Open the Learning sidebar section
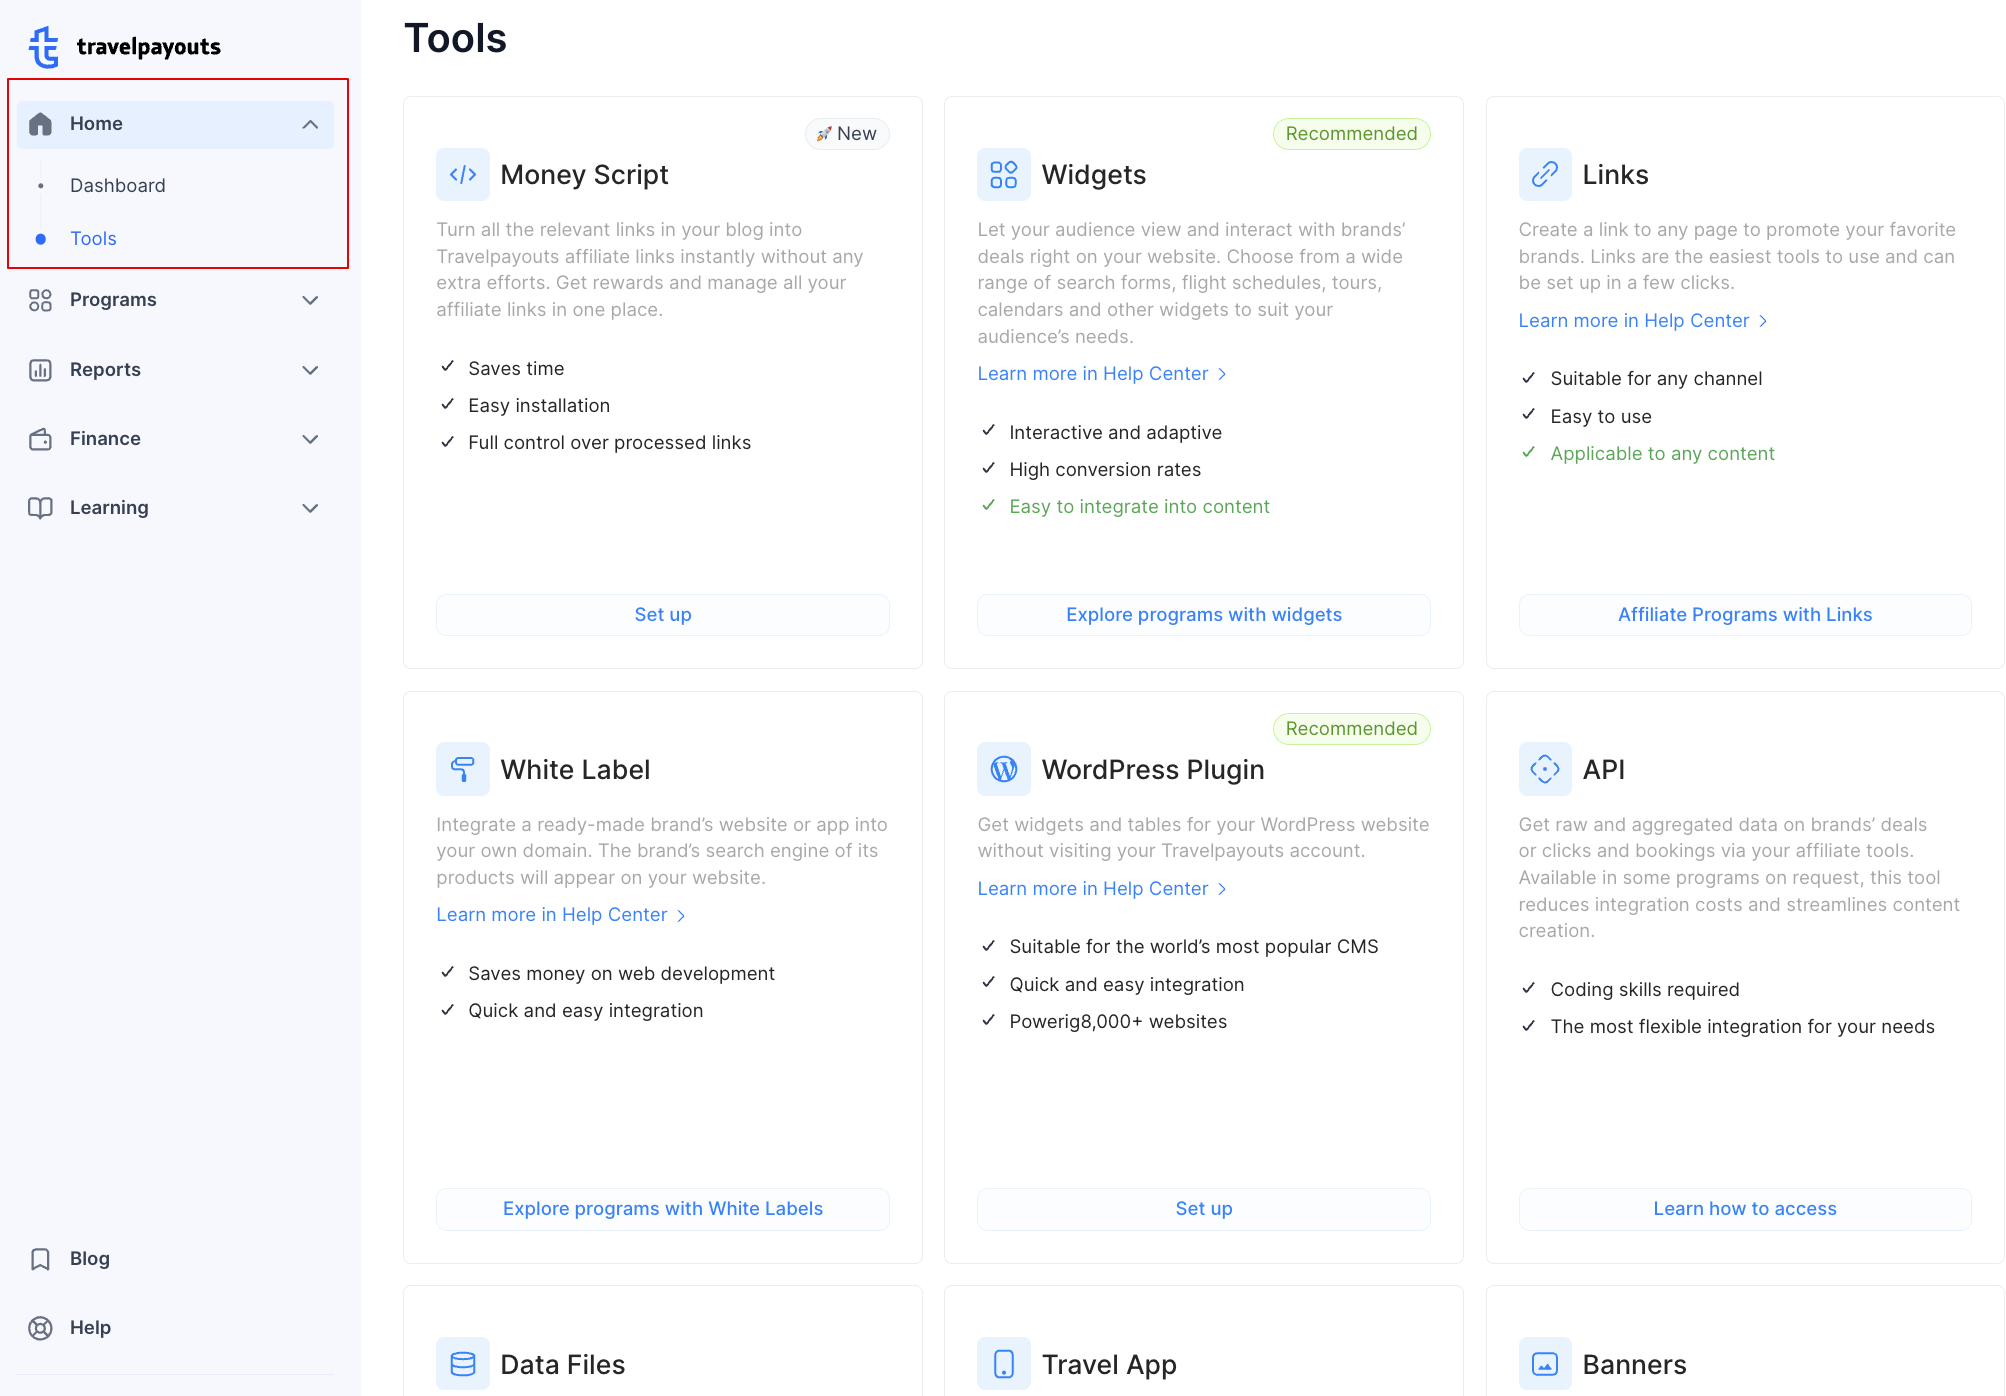This screenshot has height=1396, width=2006. click(176, 508)
